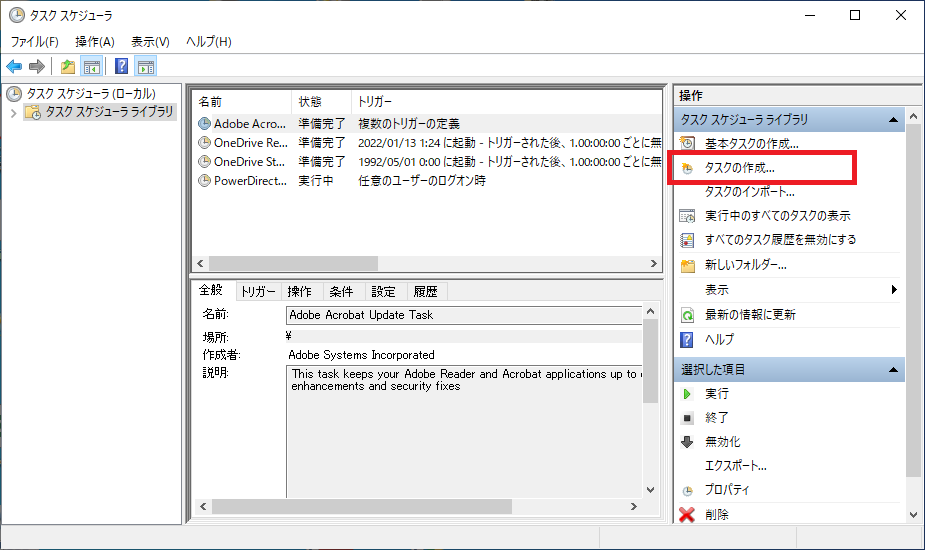The image size is (925, 550).
Task: Click the red X 削除 icon
Action: tap(687, 515)
